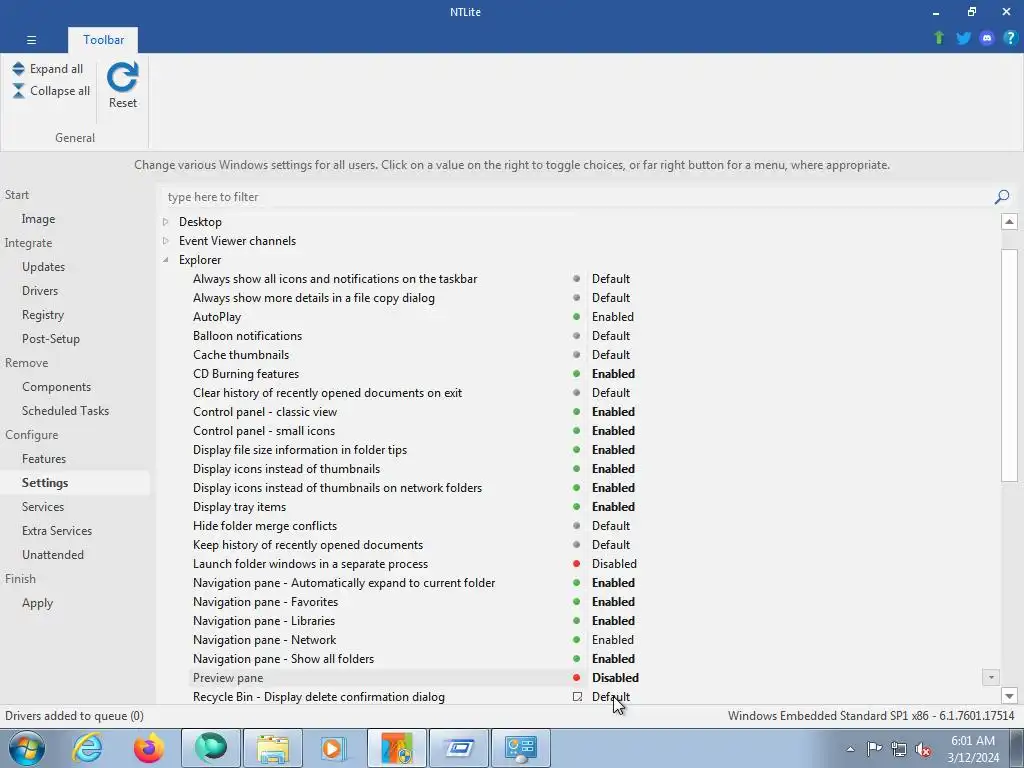The width and height of the screenshot is (1024, 768).
Task: Open Preview pane row dropdown arrow
Action: tap(991, 678)
